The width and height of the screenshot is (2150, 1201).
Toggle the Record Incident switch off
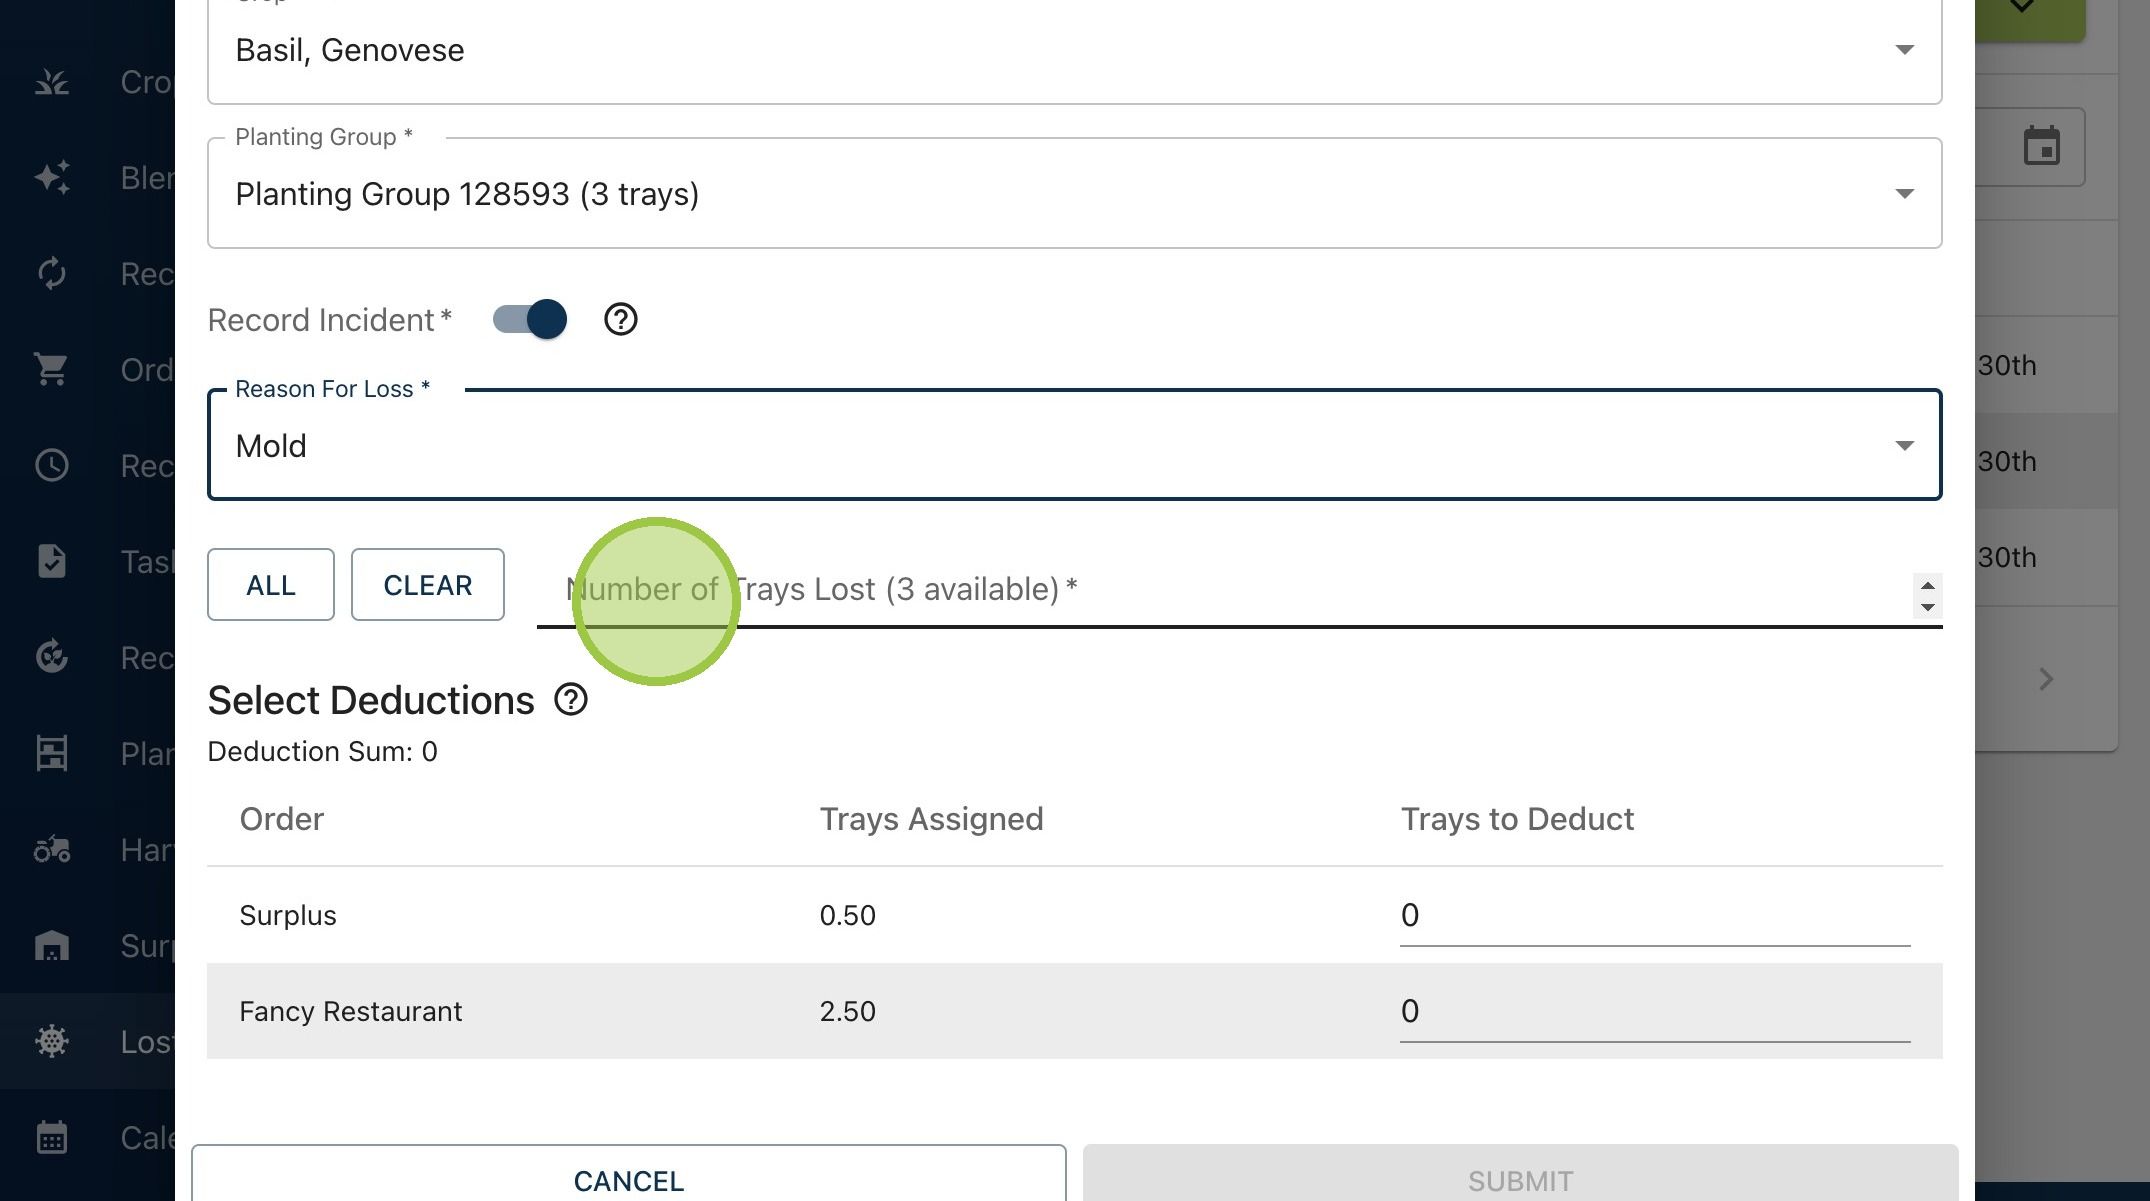530,320
